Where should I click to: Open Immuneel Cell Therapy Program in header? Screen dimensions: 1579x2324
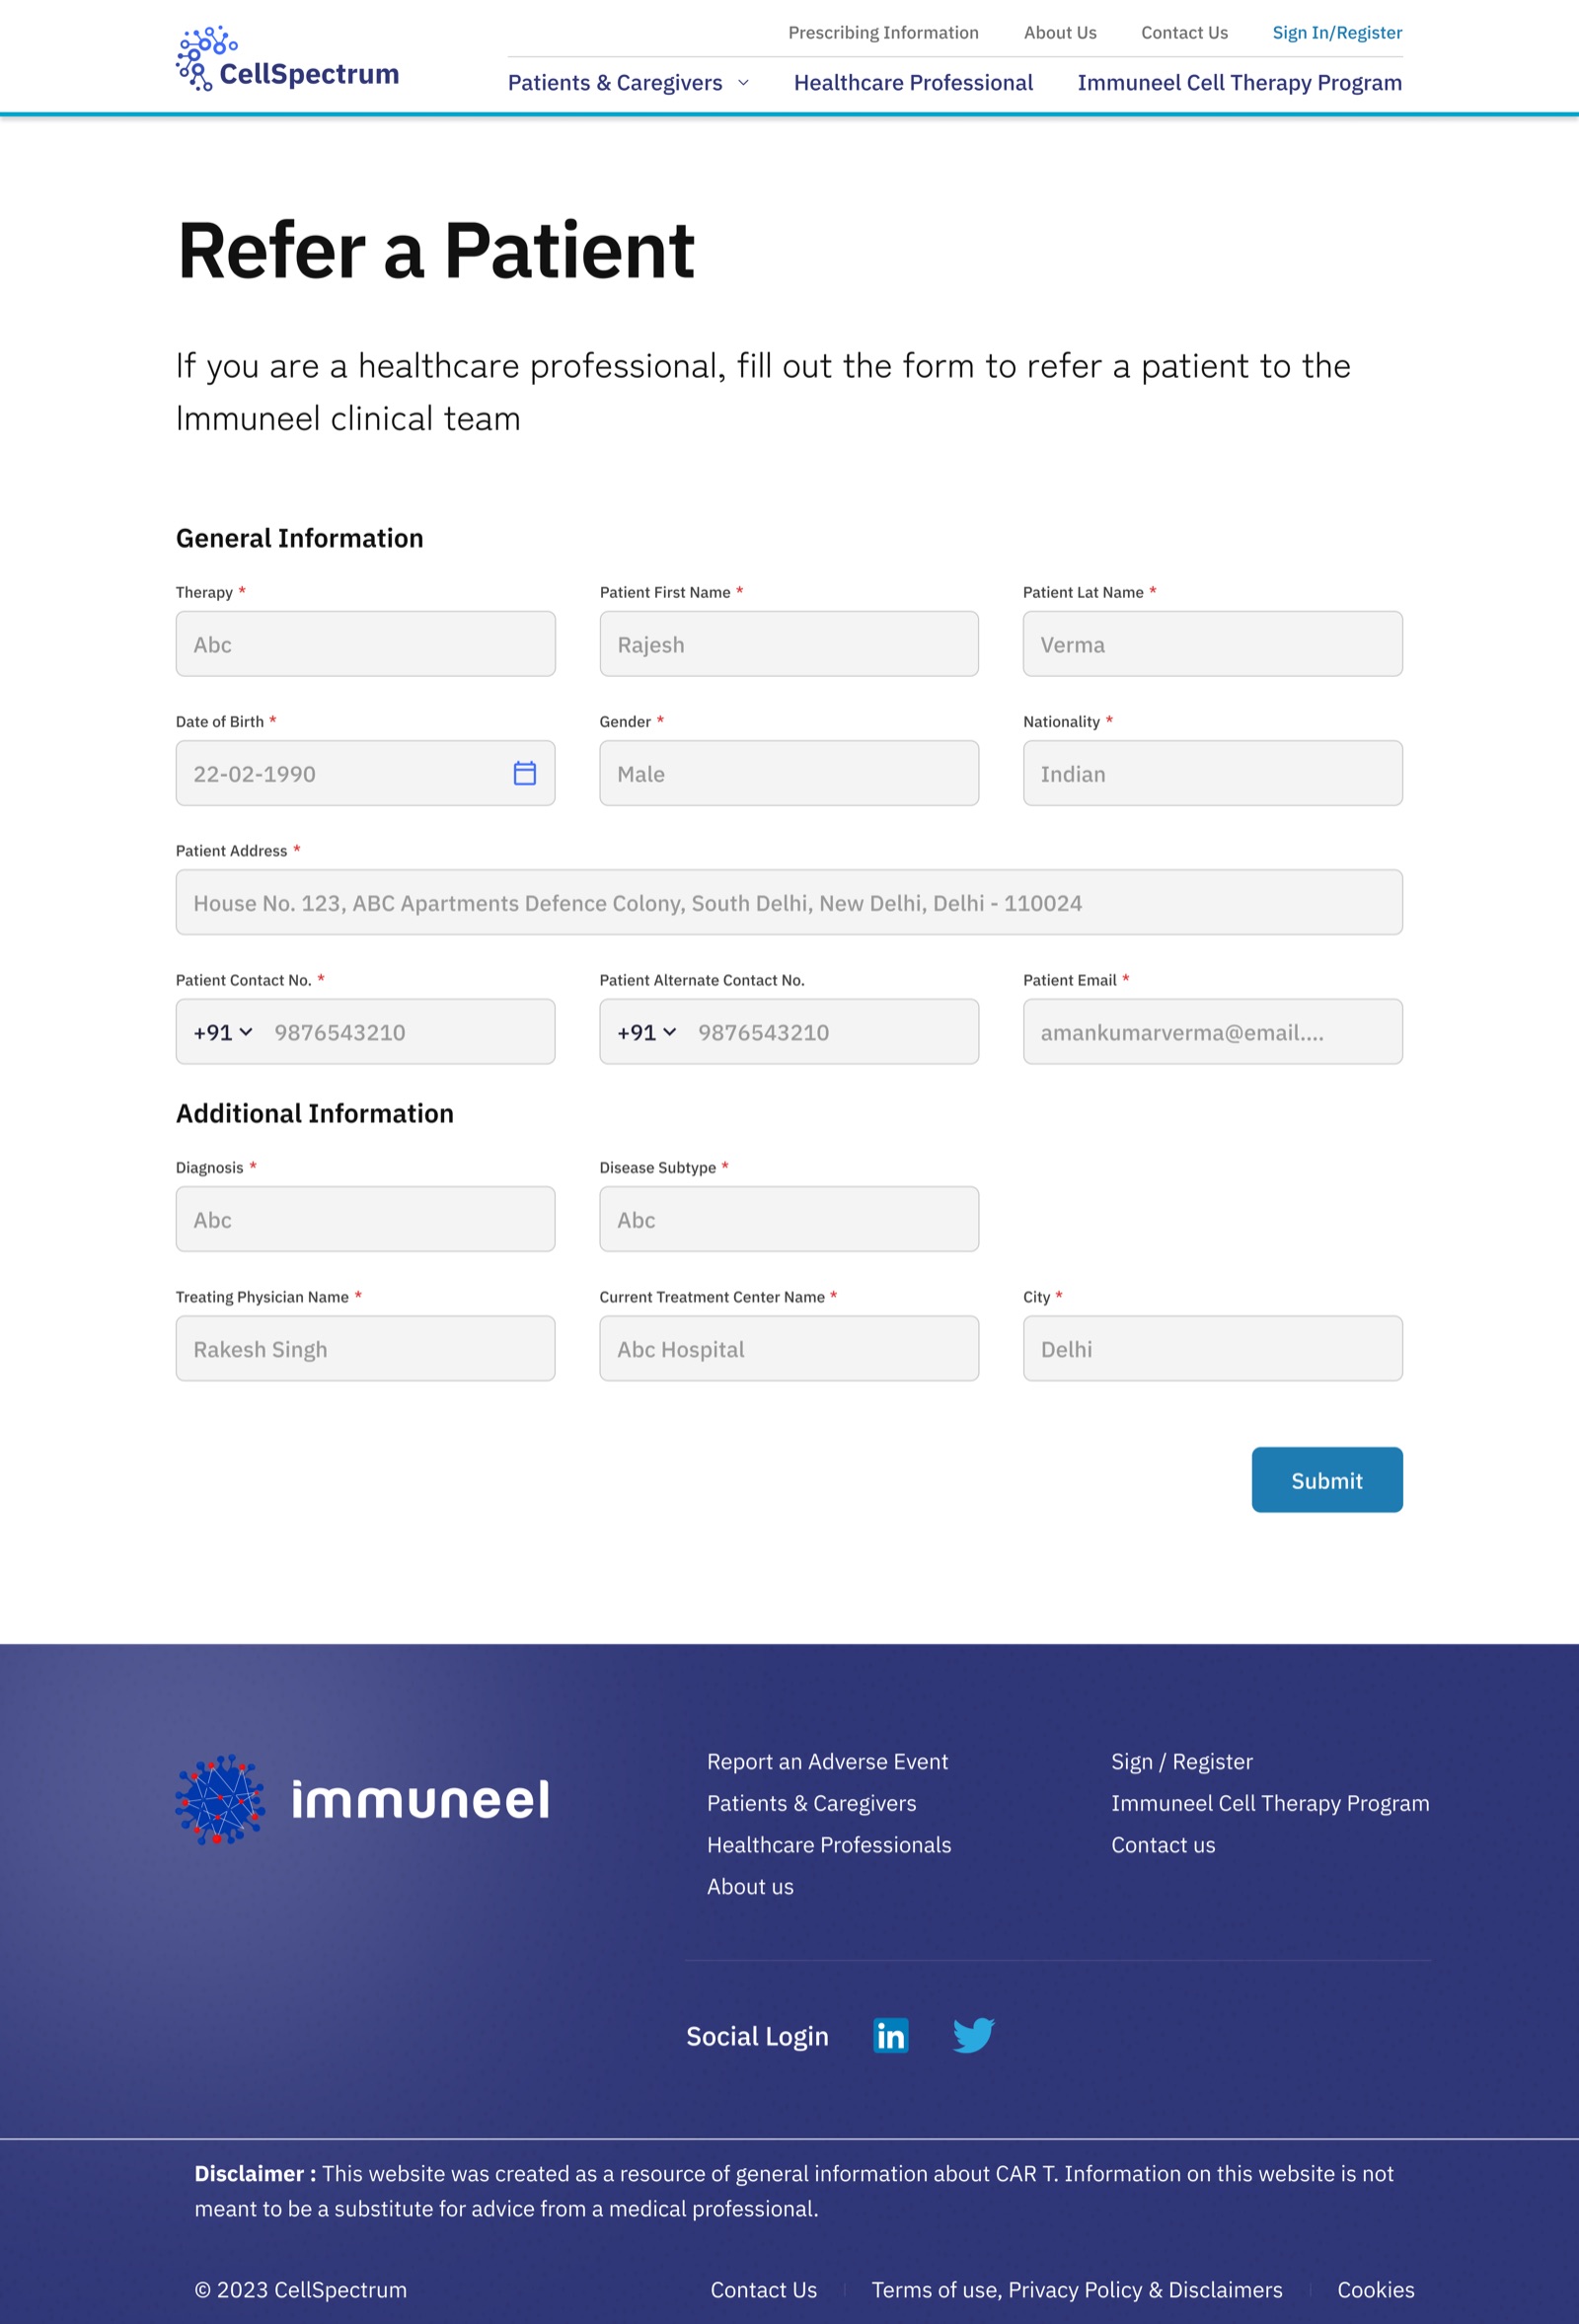[x=1239, y=83]
